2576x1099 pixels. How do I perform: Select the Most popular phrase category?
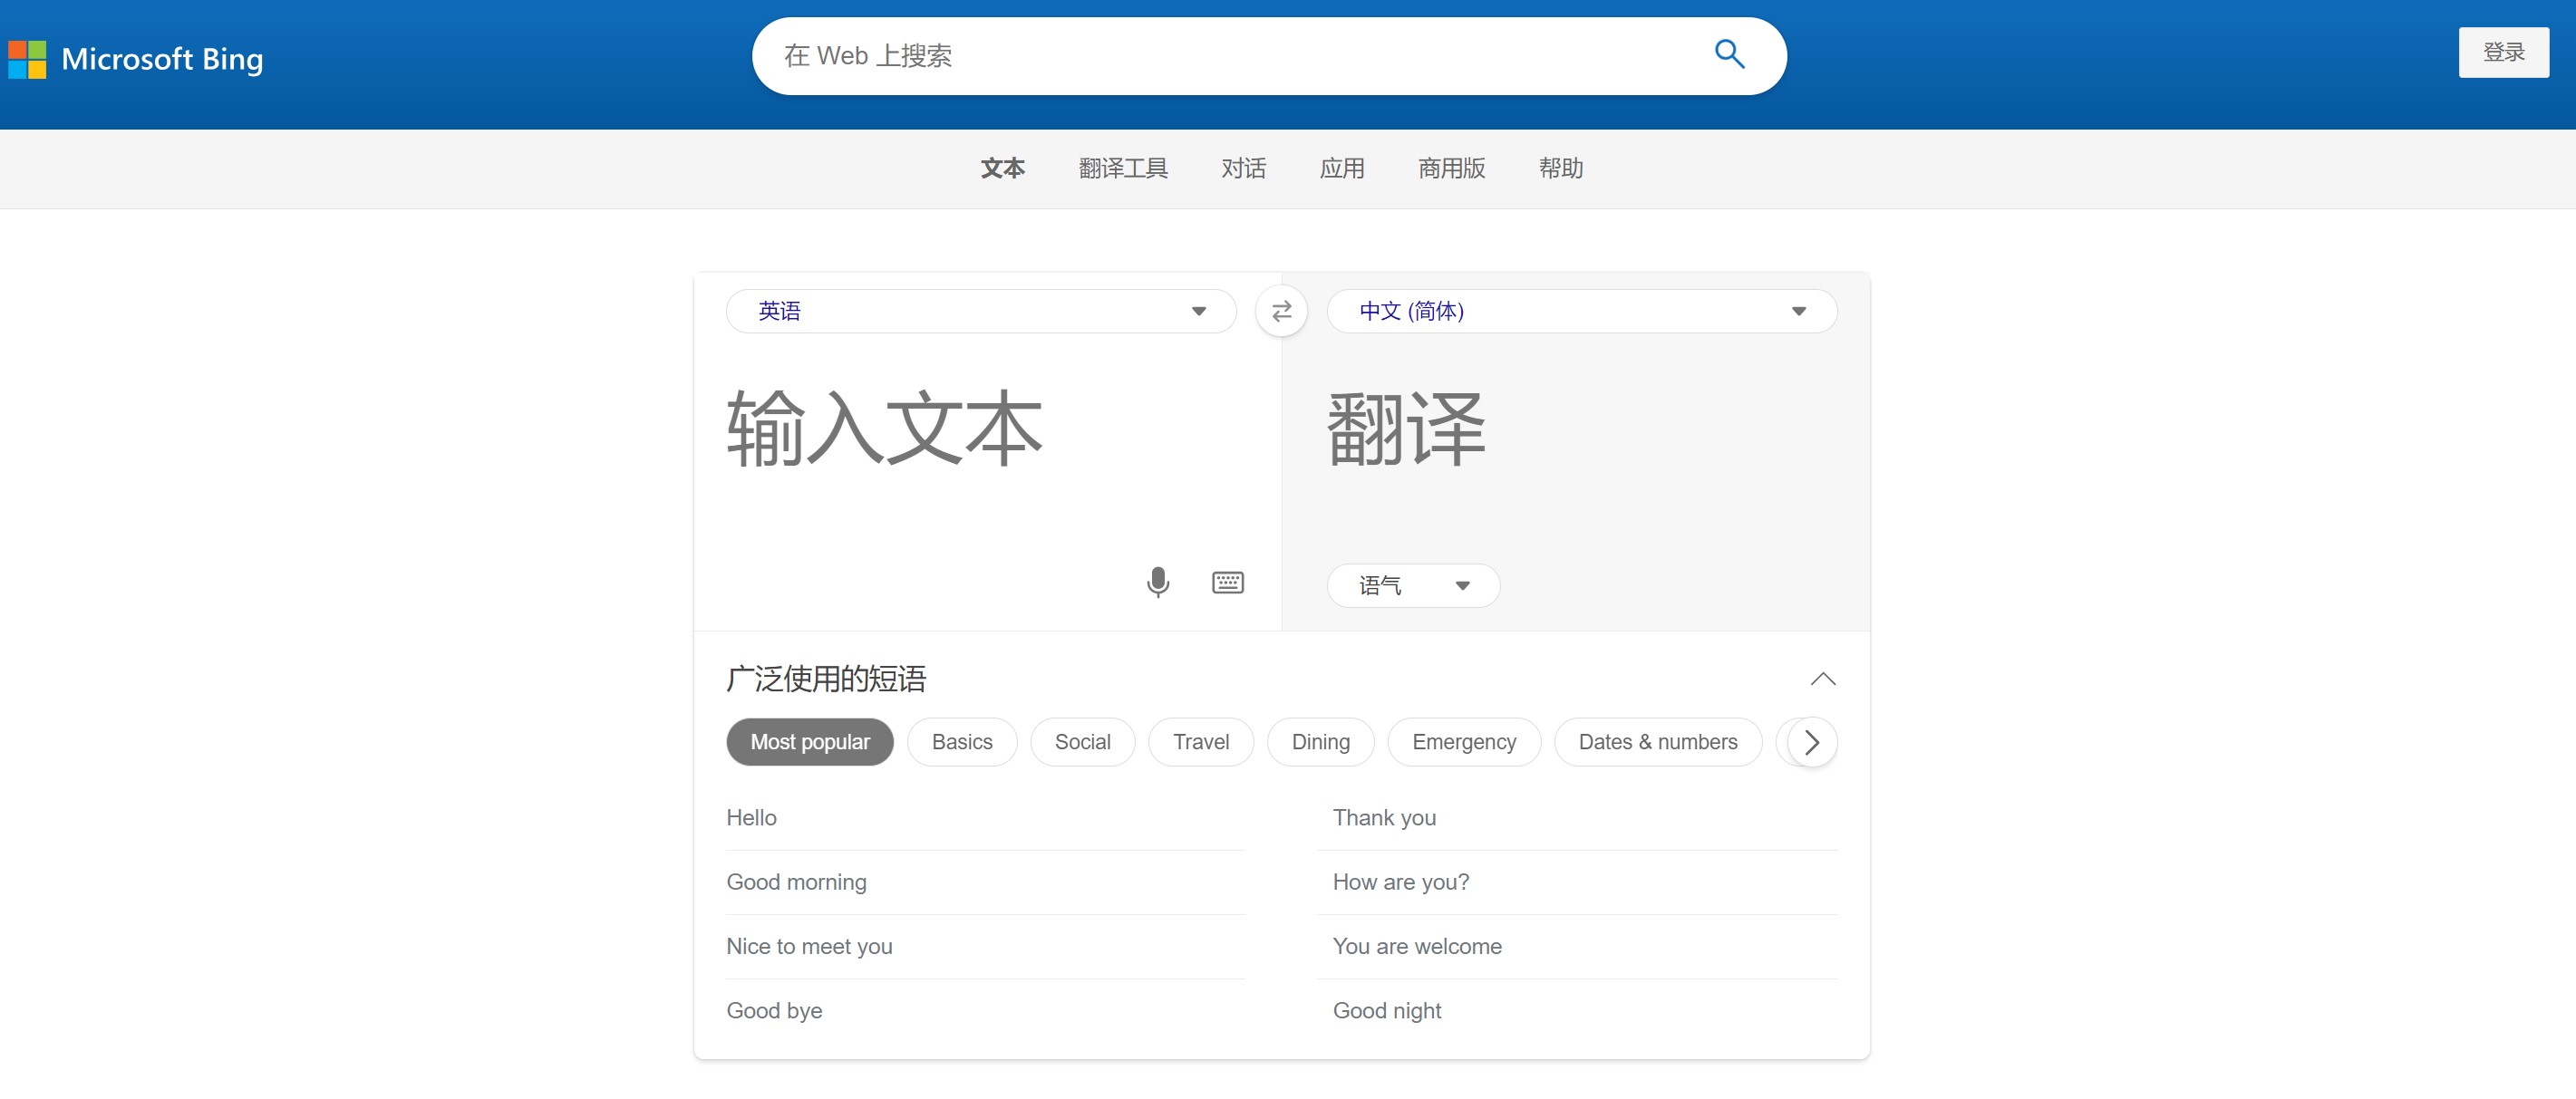(x=810, y=741)
